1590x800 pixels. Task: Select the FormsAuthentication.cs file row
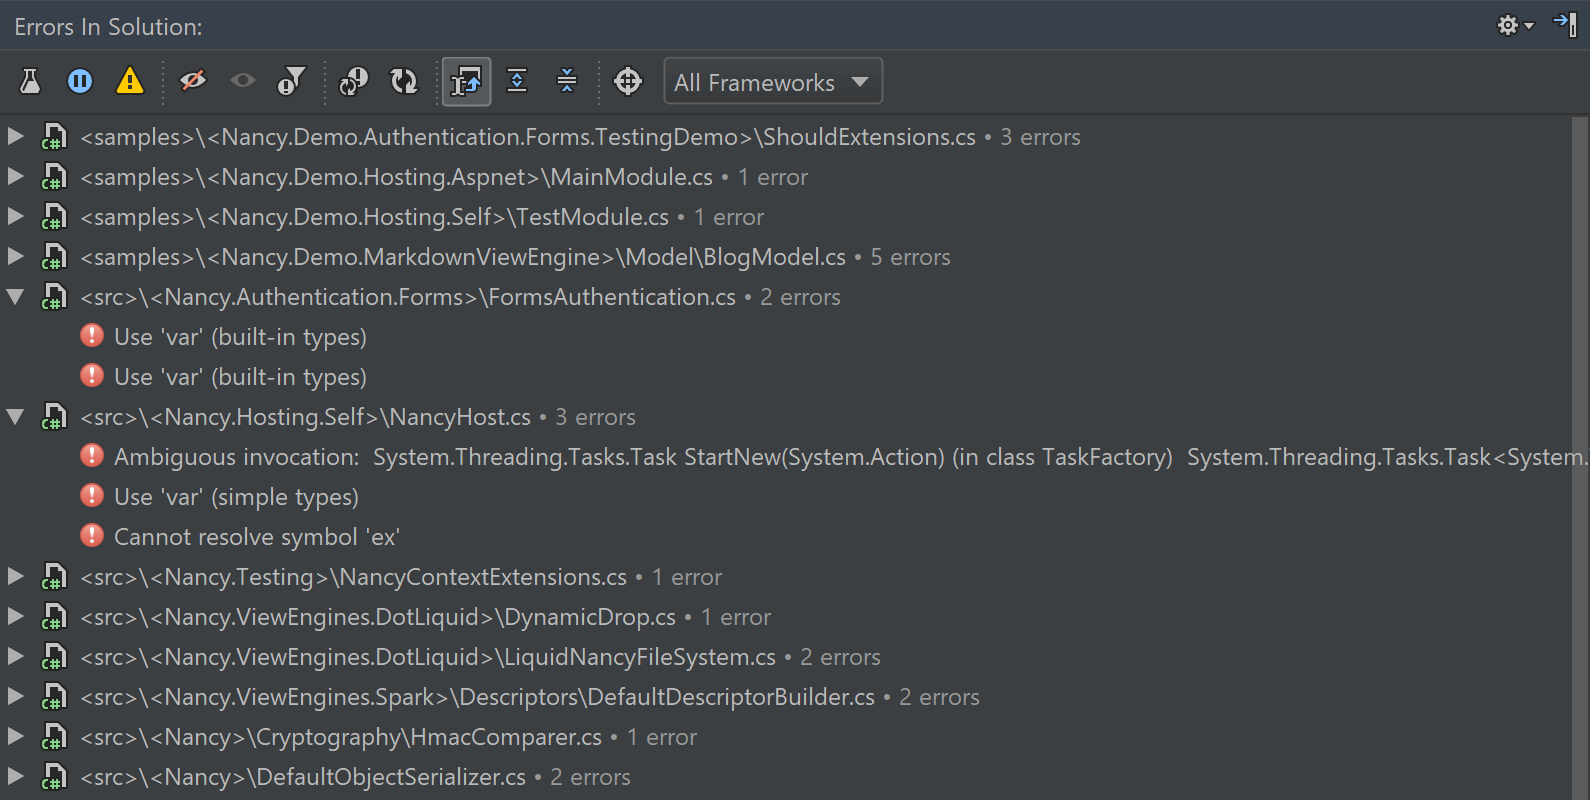785,297
